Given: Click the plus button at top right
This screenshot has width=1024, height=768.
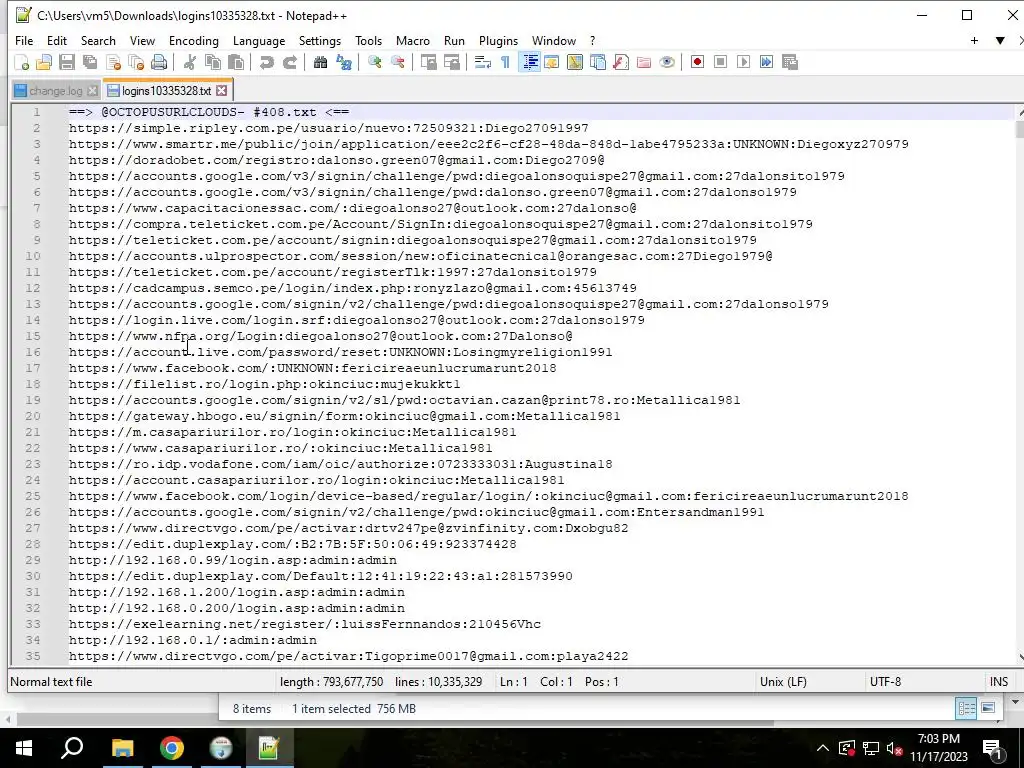Looking at the screenshot, I should point(974,40).
